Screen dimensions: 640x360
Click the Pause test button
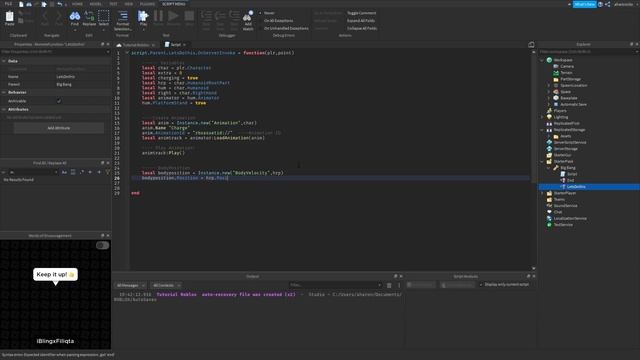[x=158, y=18]
